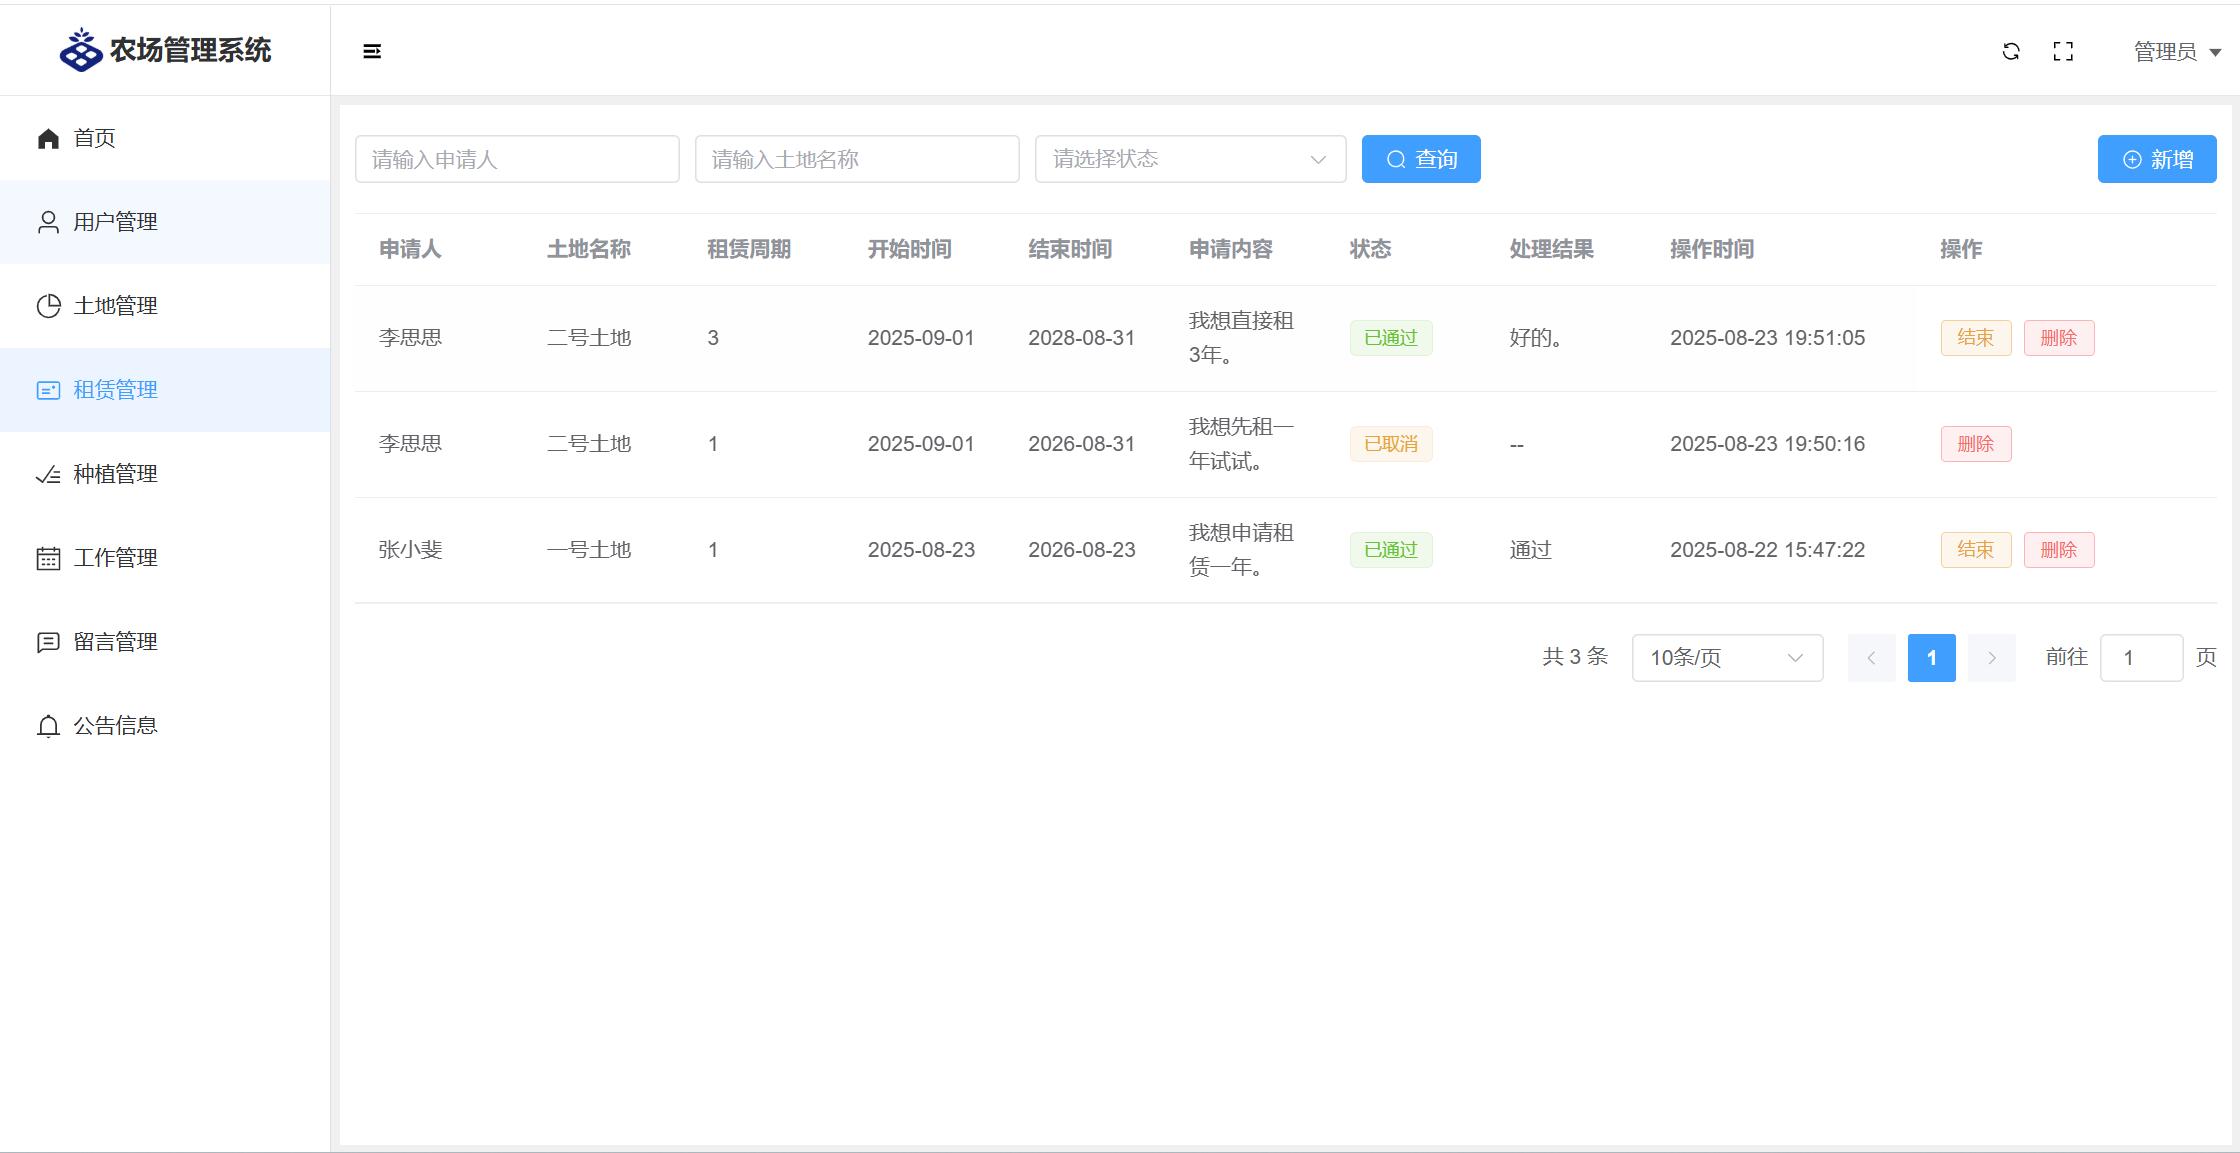
Task: Focus the 请输入土地名称 input field
Action: 857,159
